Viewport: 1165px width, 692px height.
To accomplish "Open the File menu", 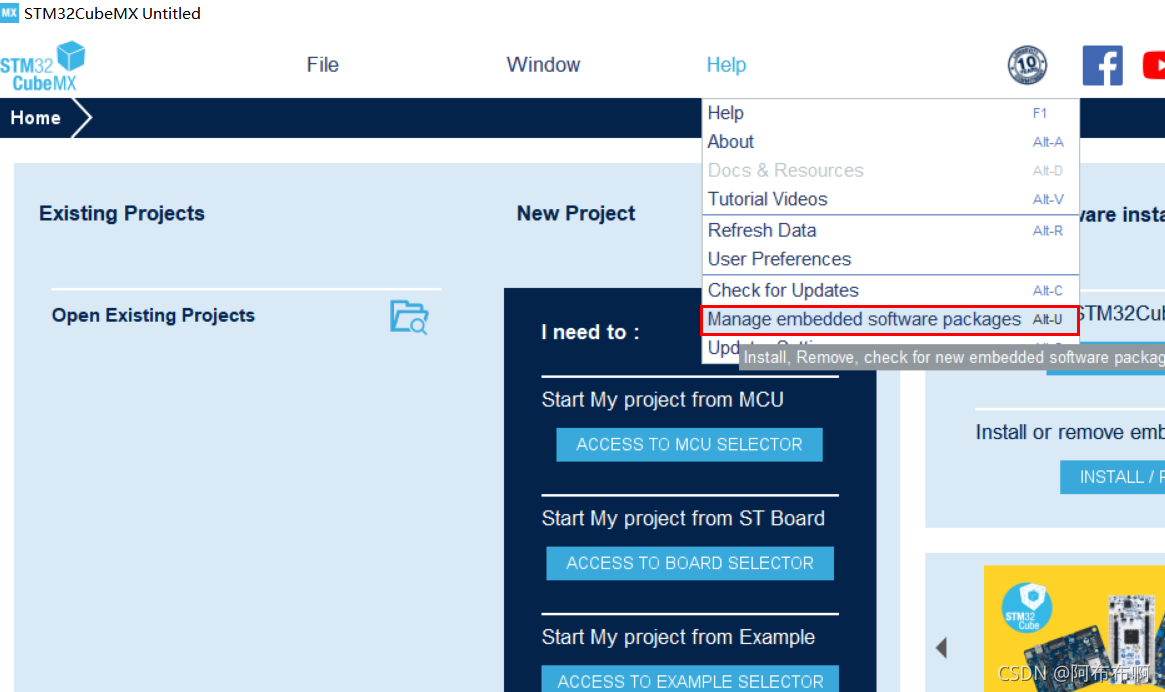I will click(x=322, y=65).
